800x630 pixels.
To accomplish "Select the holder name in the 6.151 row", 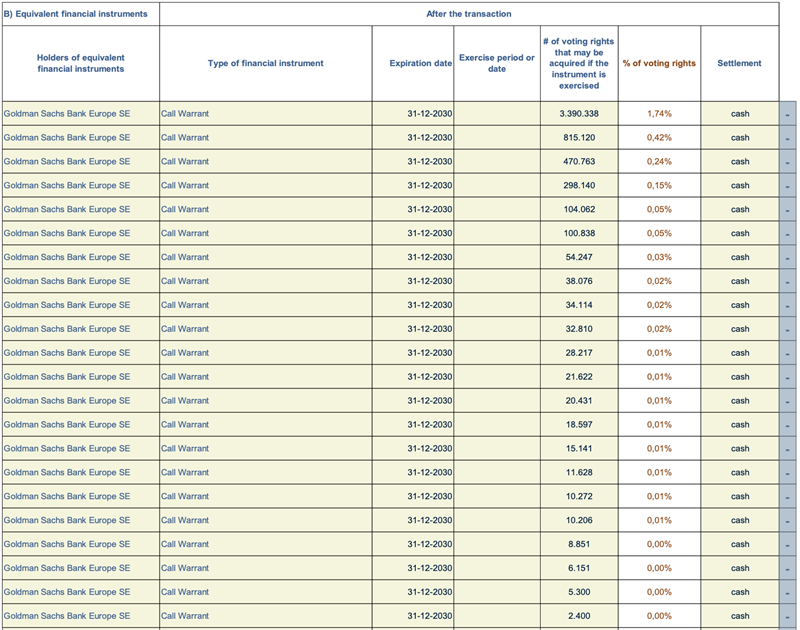I will [x=67, y=568].
